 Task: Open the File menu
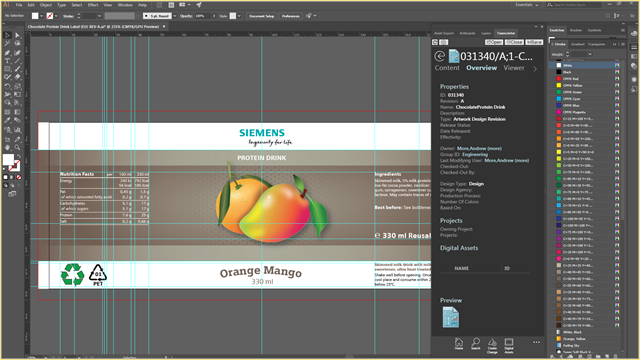tap(19, 5)
